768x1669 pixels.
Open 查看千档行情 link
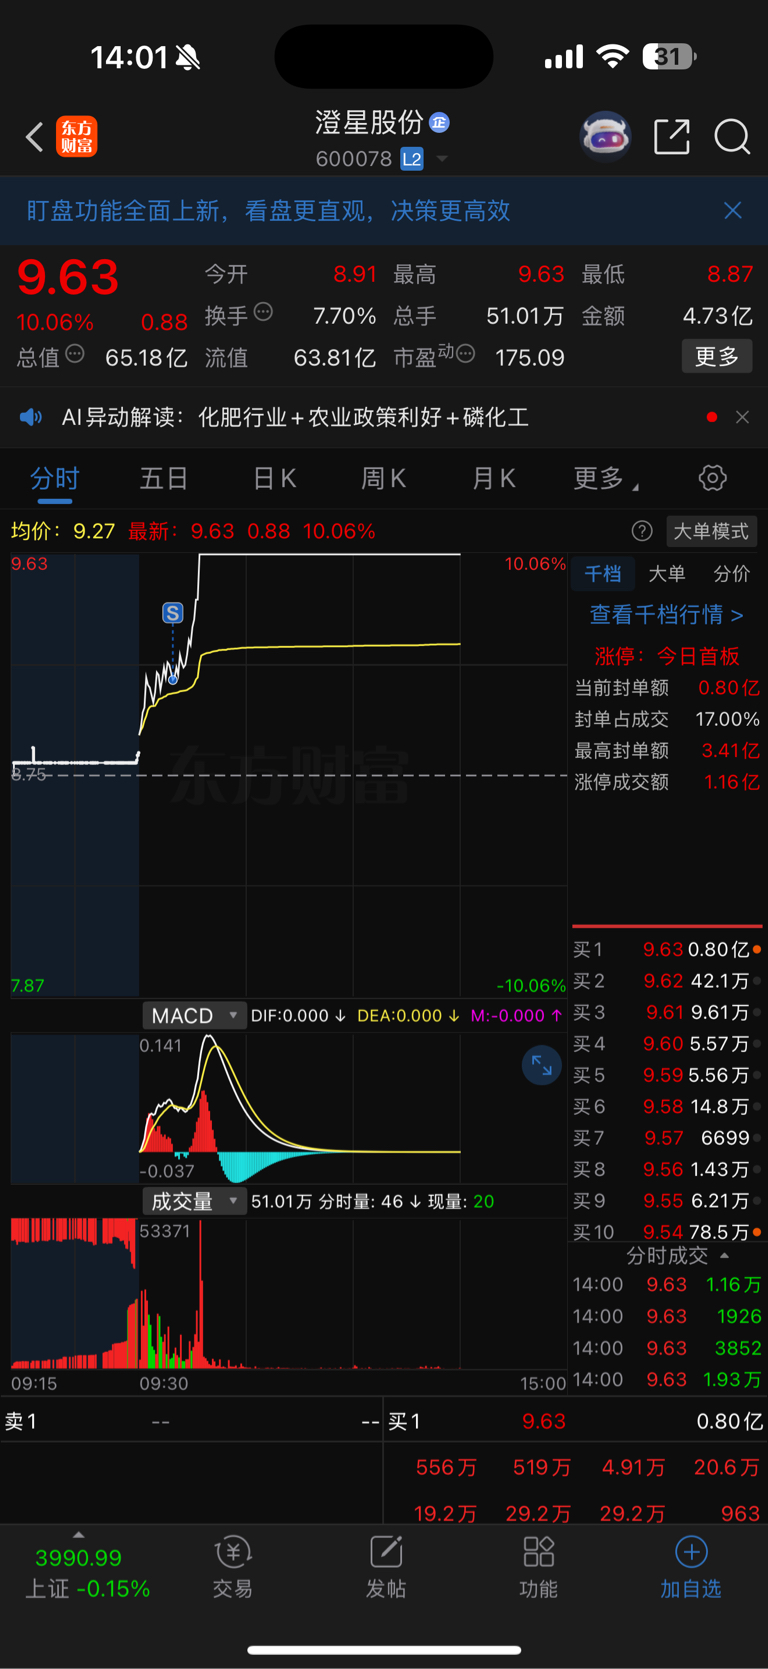pyautogui.click(x=666, y=614)
